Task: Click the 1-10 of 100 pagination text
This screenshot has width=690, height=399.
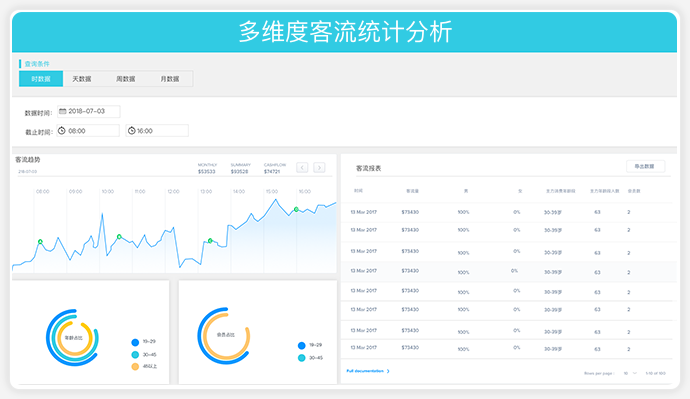Action: [656, 373]
